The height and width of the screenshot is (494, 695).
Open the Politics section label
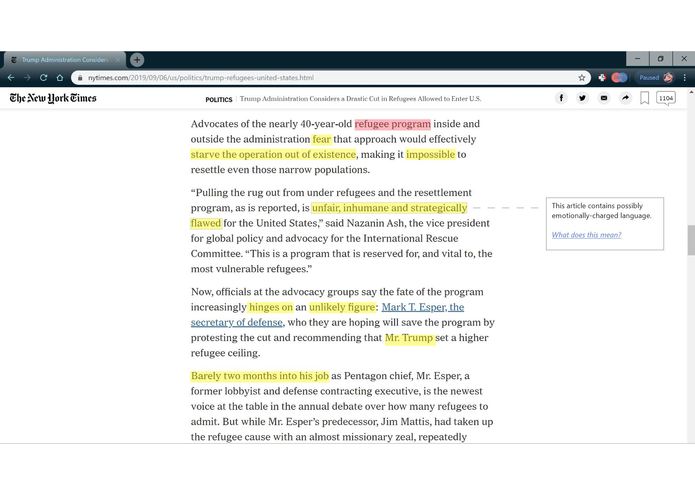click(x=219, y=99)
